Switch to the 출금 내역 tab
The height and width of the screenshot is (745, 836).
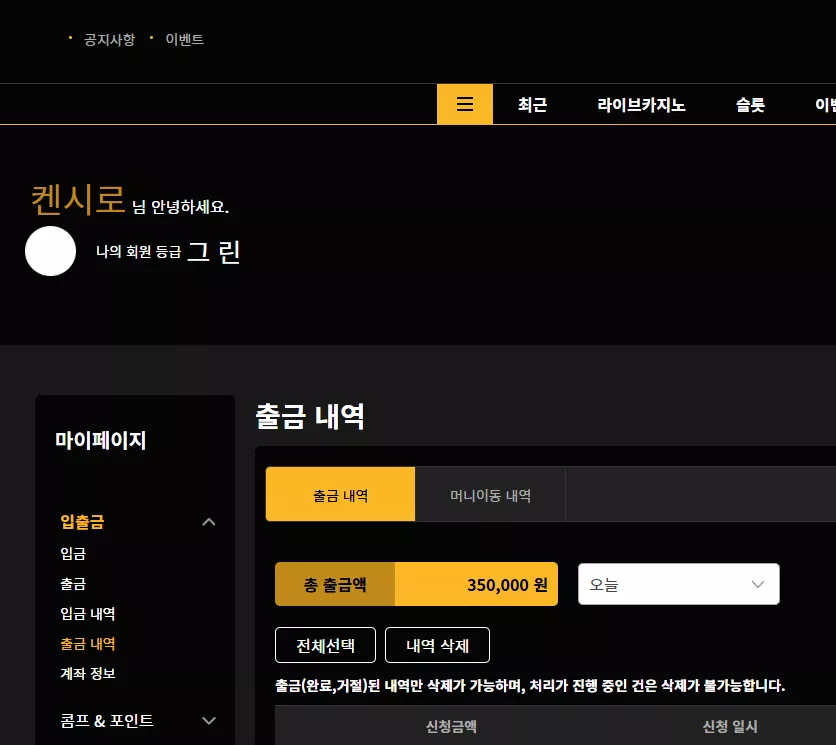pos(340,494)
